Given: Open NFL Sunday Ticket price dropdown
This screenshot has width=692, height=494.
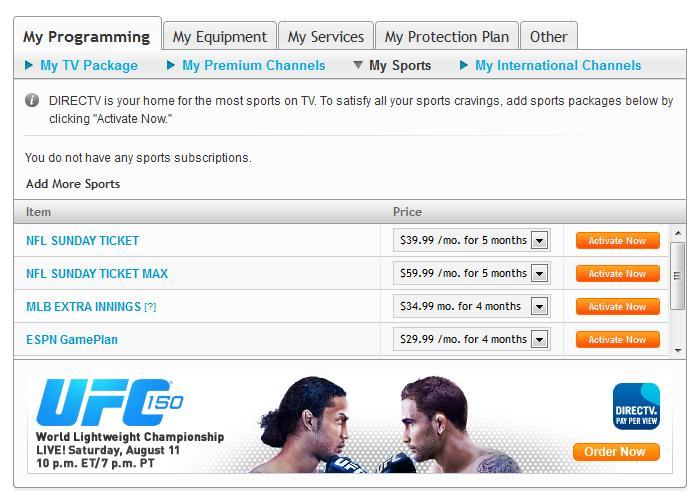Looking at the screenshot, I should (539, 241).
